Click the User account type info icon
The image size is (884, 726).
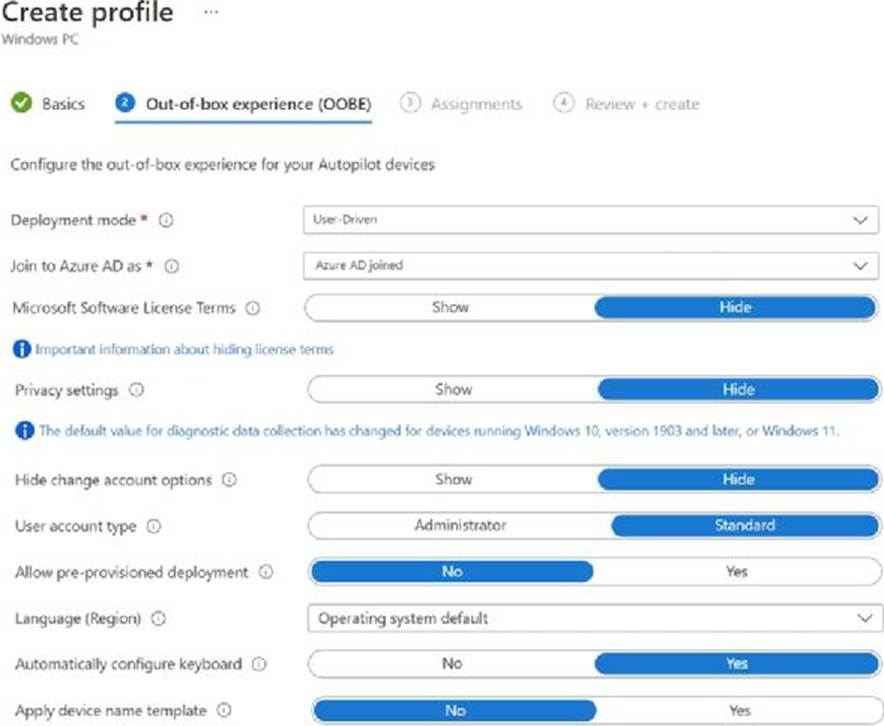click(x=154, y=526)
